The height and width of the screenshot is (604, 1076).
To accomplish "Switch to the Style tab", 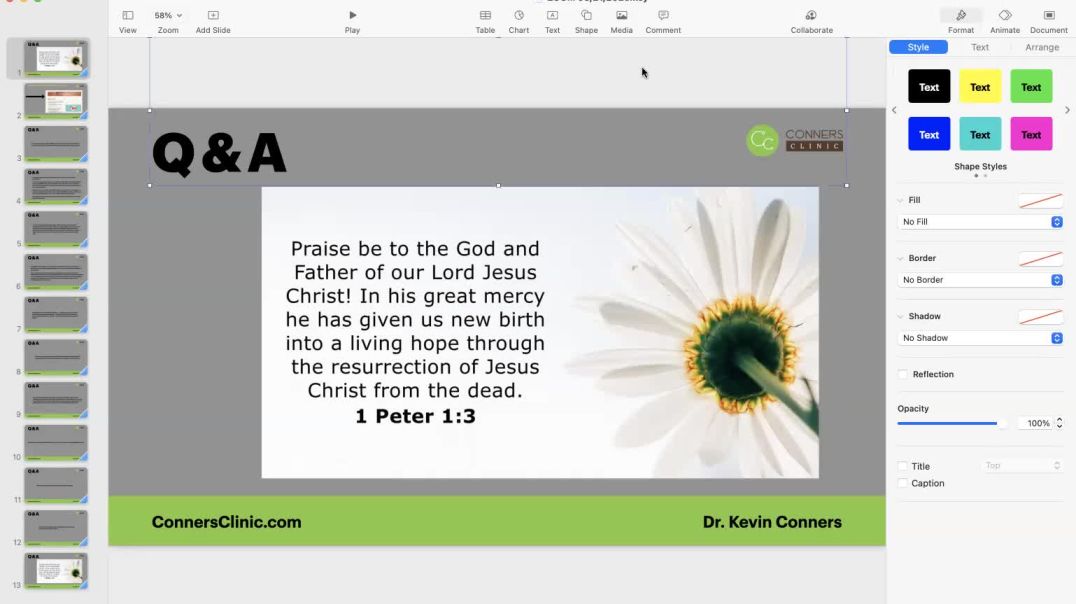I will tap(918, 47).
